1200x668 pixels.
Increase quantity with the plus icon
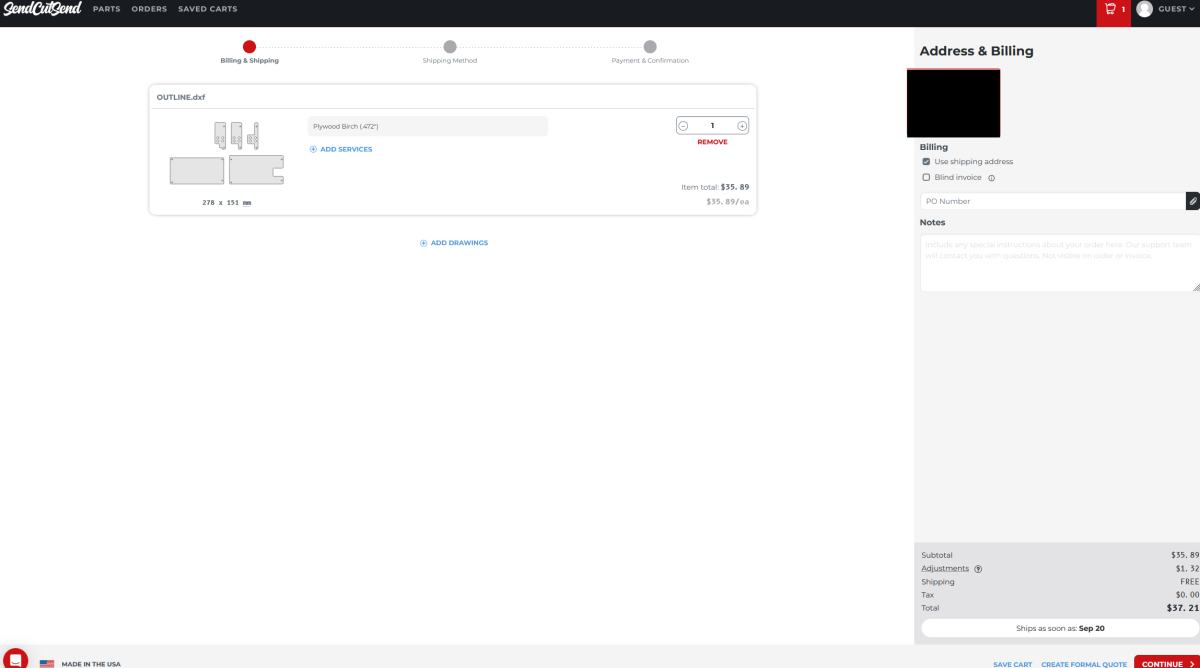[x=742, y=126]
